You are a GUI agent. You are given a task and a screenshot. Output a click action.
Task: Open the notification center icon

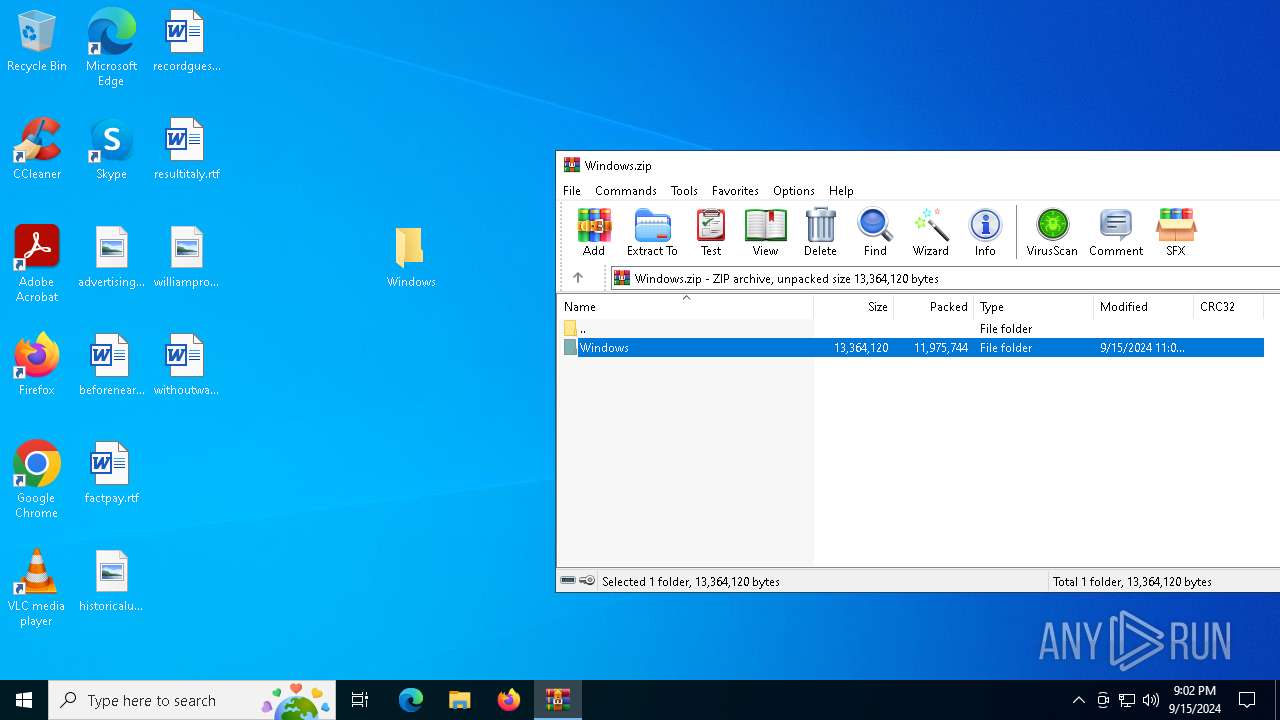click(1247, 700)
